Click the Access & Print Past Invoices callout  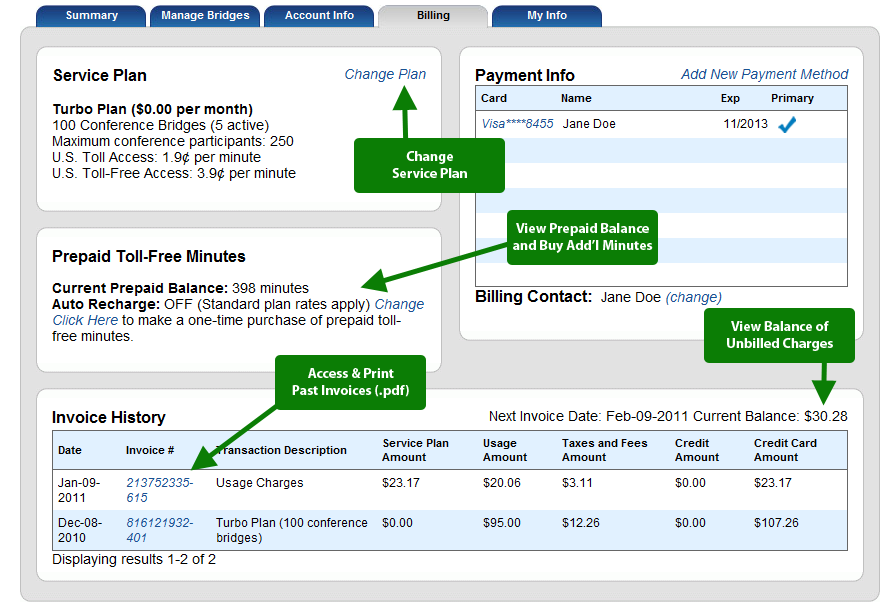349,382
